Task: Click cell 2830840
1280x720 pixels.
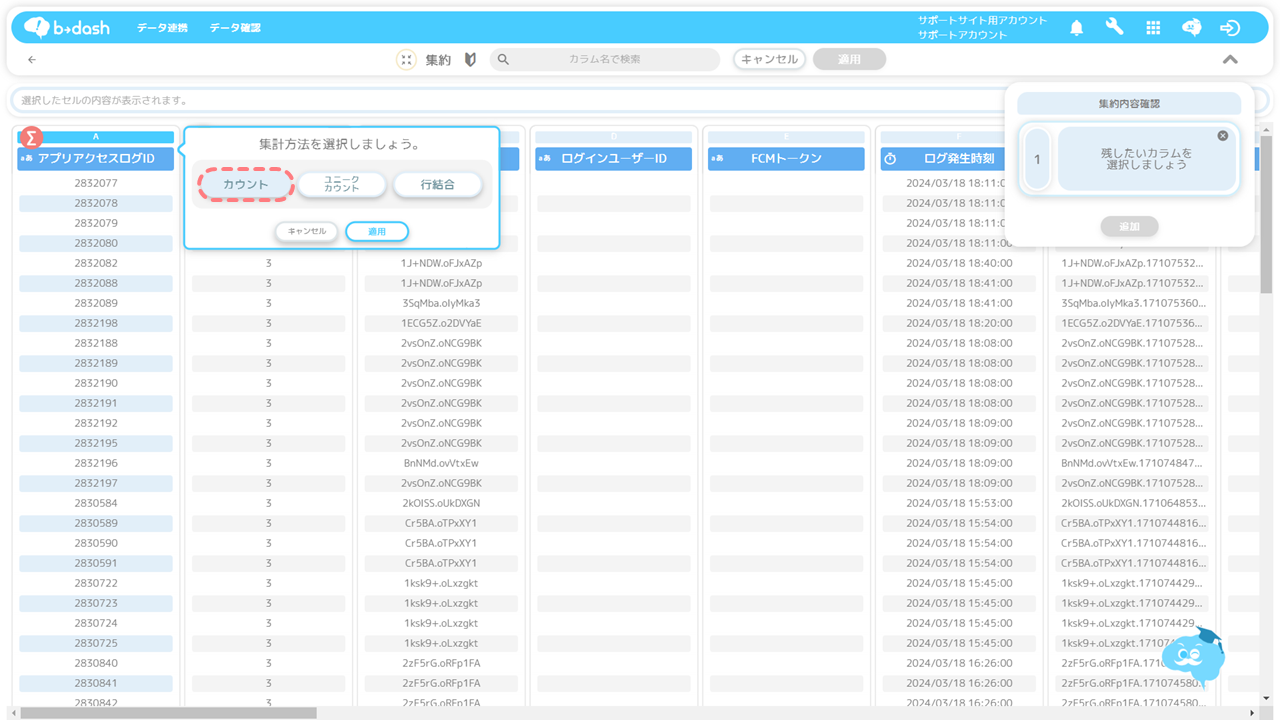Action: click(96, 663)
